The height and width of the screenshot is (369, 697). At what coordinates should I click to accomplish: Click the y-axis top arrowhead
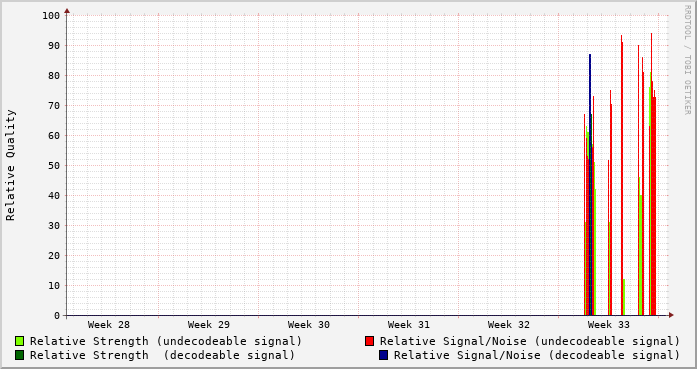pyautogui.click(x=67, y=11)
